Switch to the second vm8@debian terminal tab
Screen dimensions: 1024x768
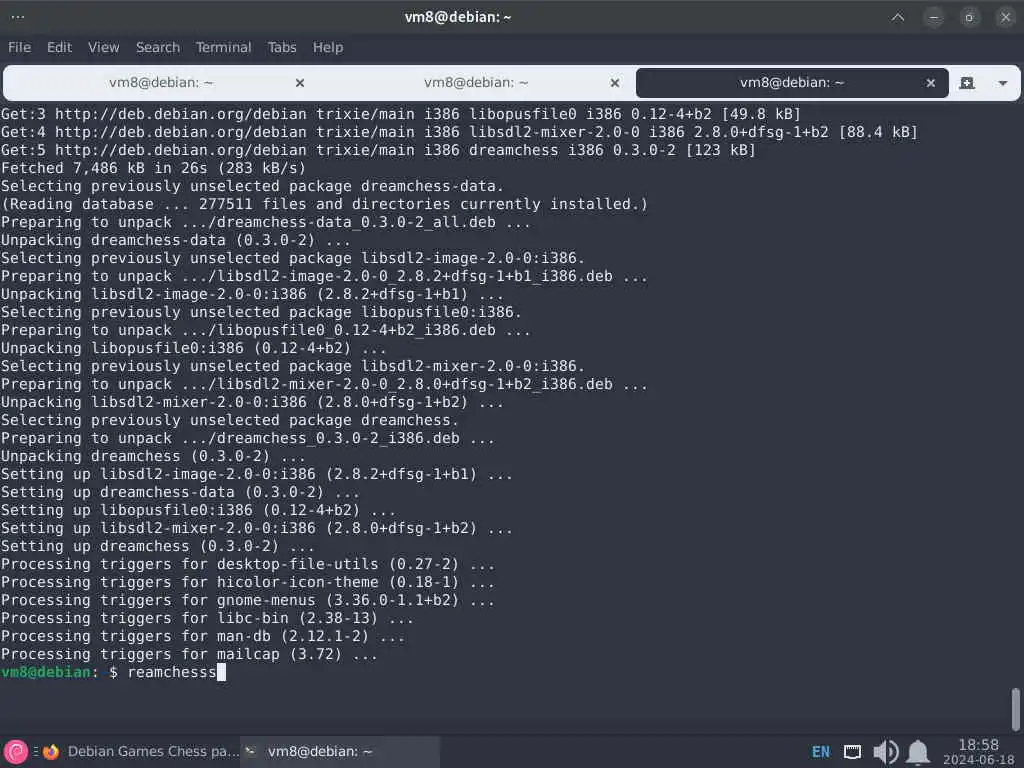(x=476, y=82)
